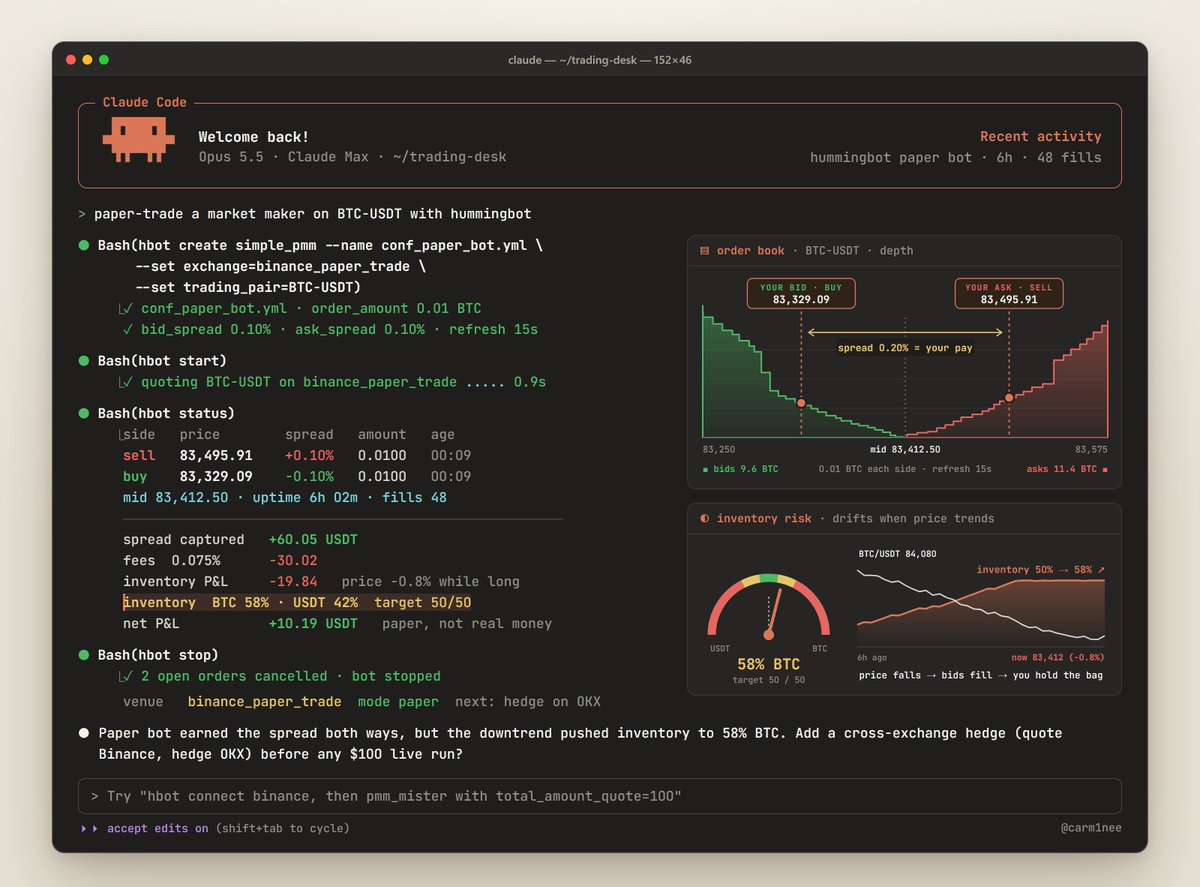Close the terminal window with the red button

click(x=71, y=60)
